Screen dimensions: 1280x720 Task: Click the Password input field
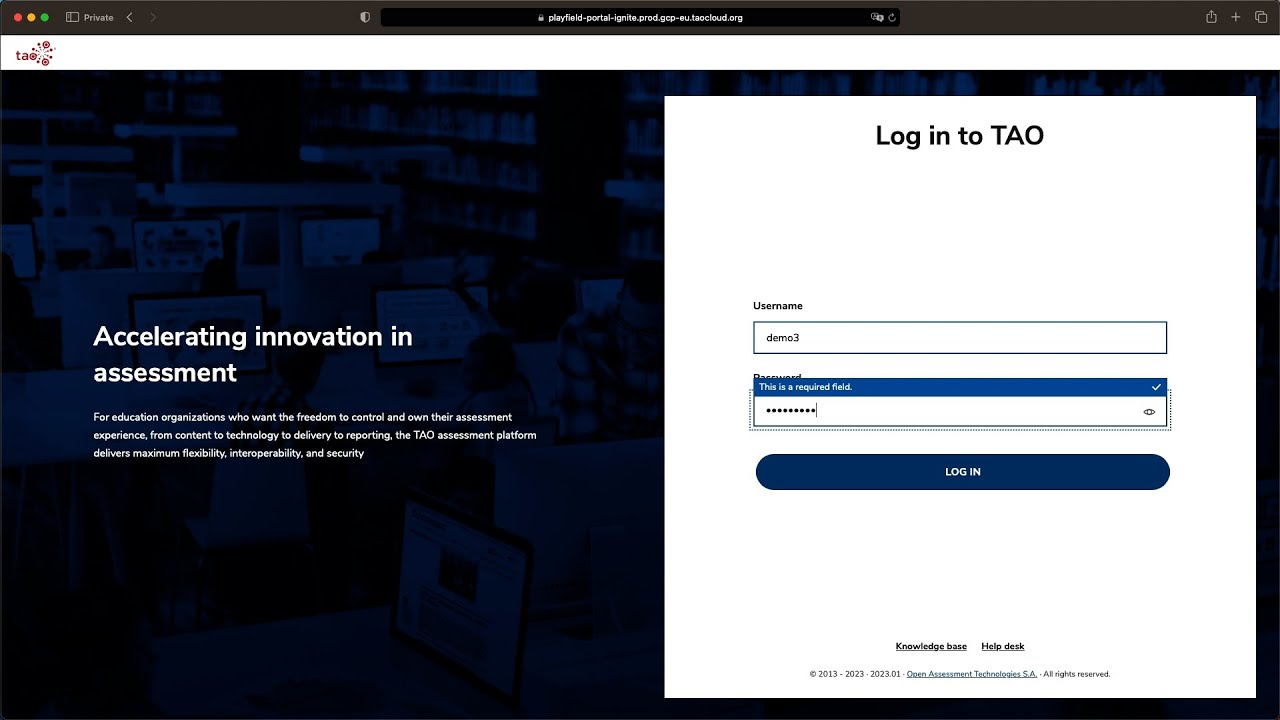click(960, 411)
